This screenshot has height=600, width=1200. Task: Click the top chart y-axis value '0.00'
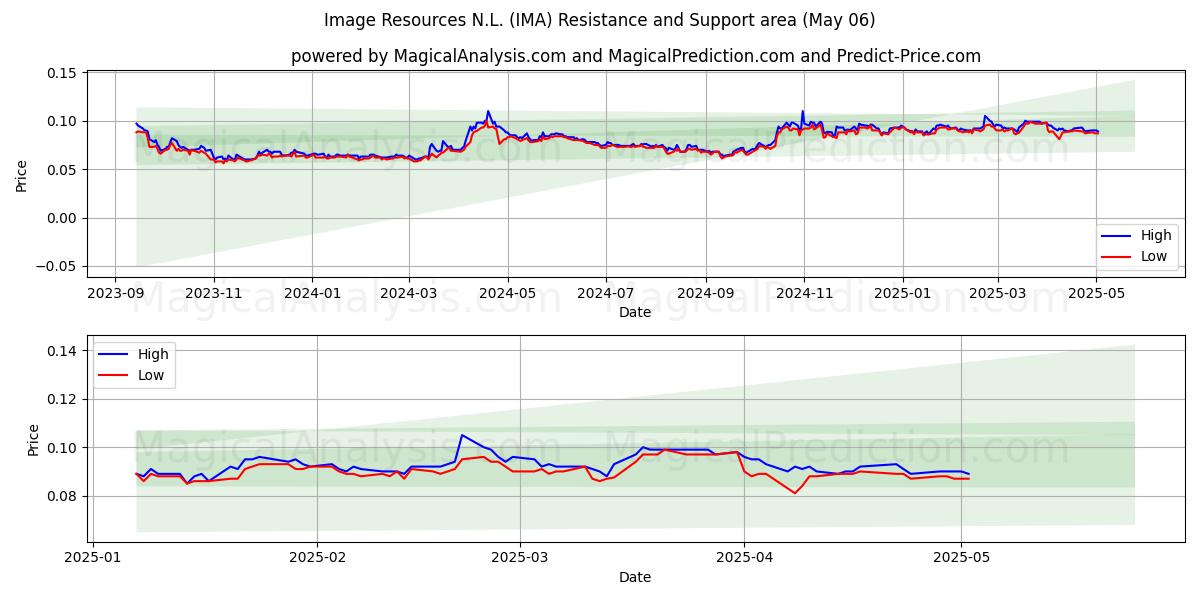pyautogui.click(x=62, y=218)
